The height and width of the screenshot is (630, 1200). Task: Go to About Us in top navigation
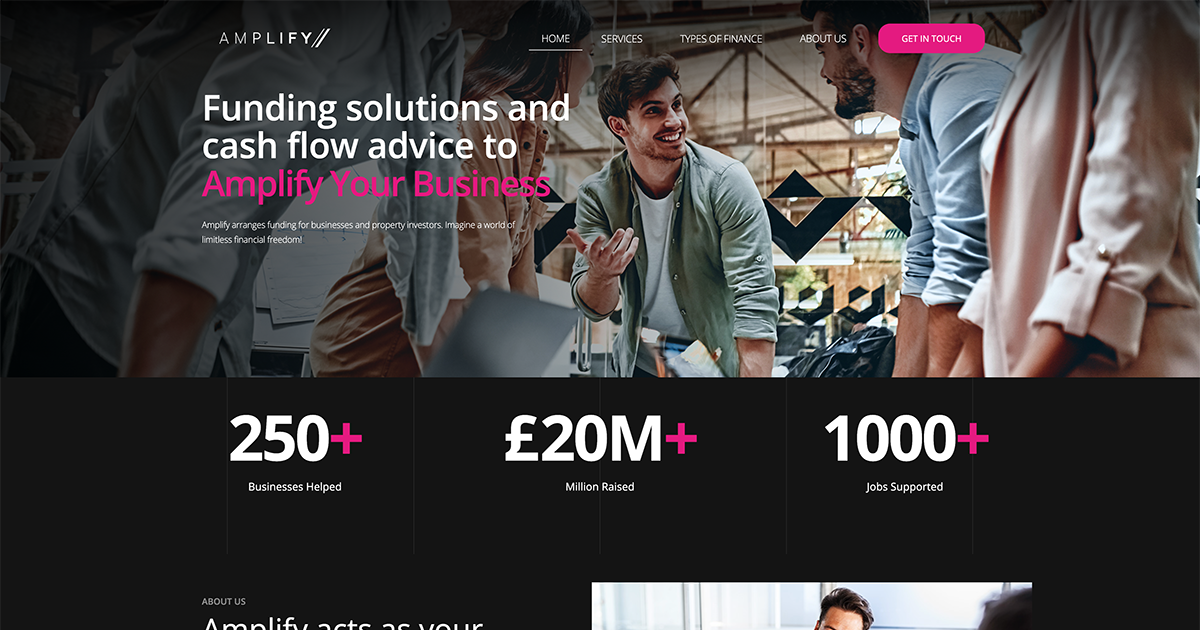tap(823, 39)
